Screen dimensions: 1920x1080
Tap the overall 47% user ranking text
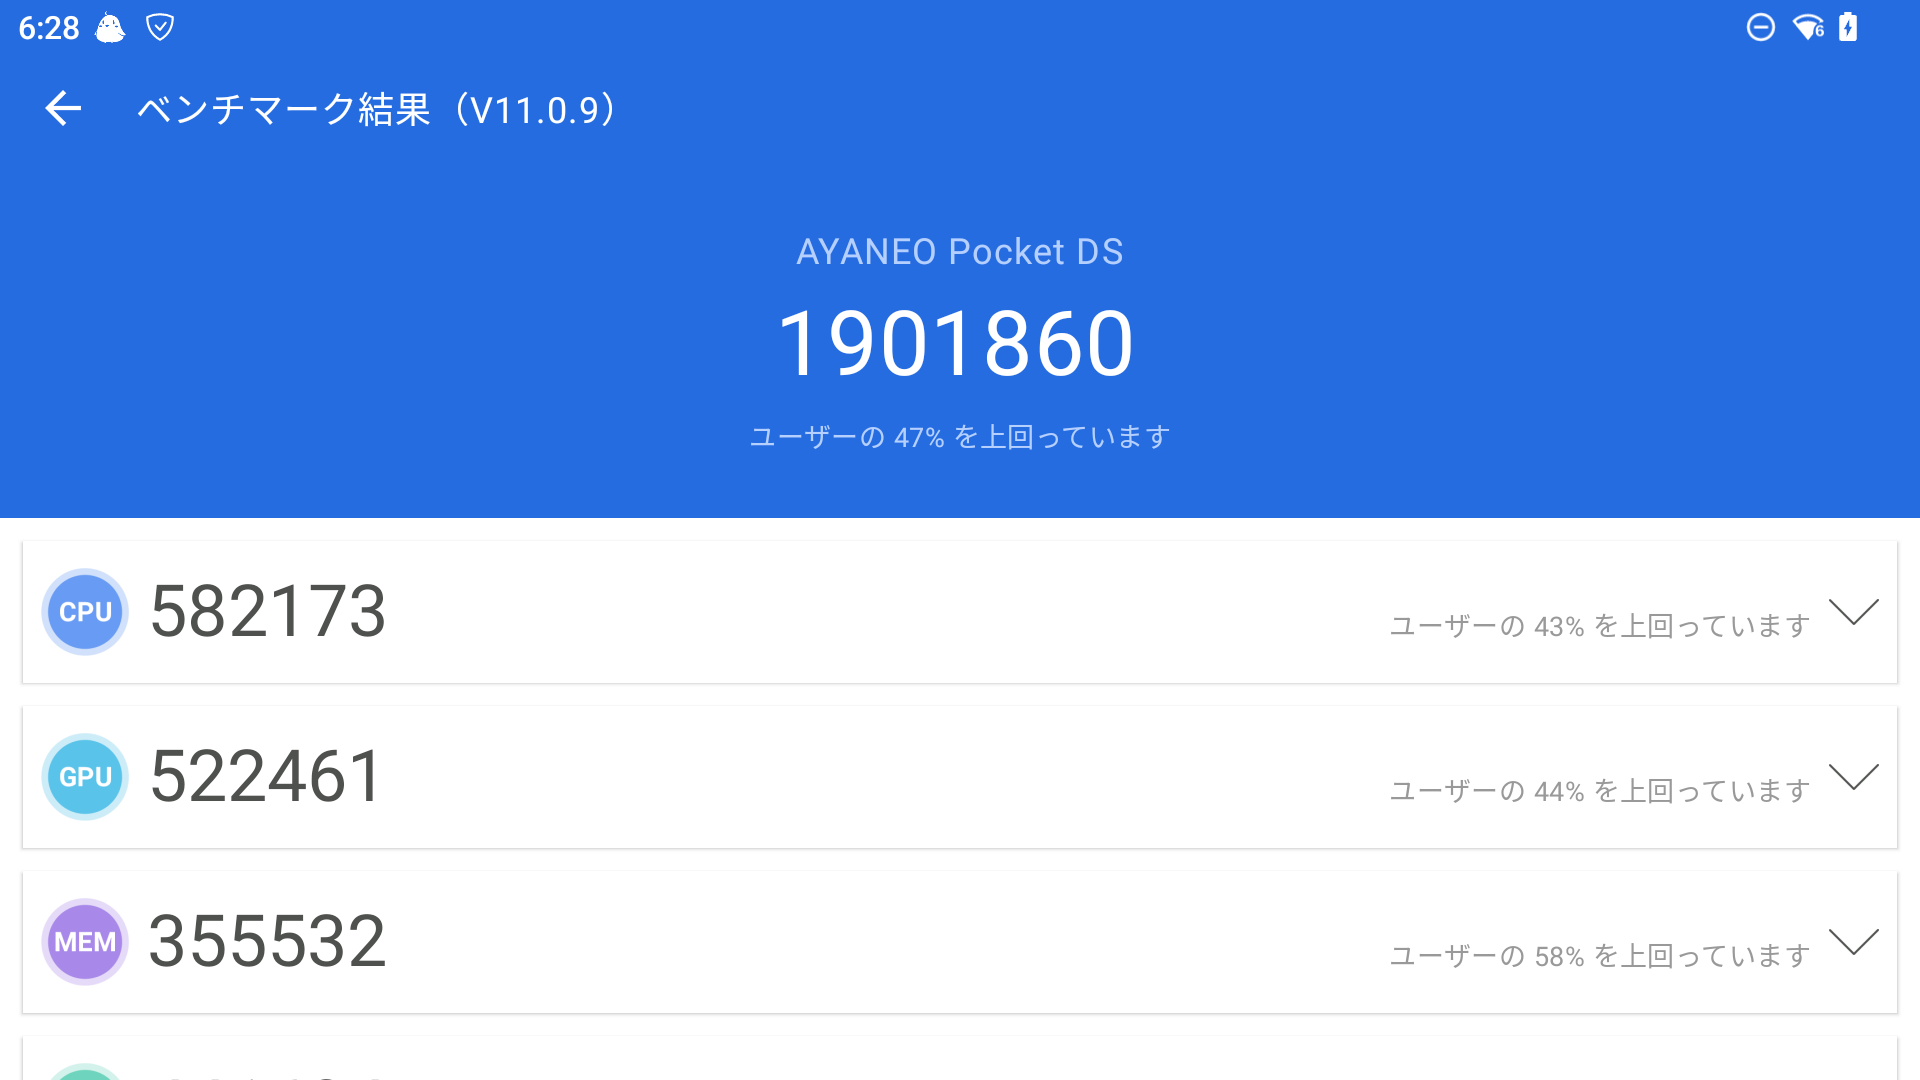point(959,437)
